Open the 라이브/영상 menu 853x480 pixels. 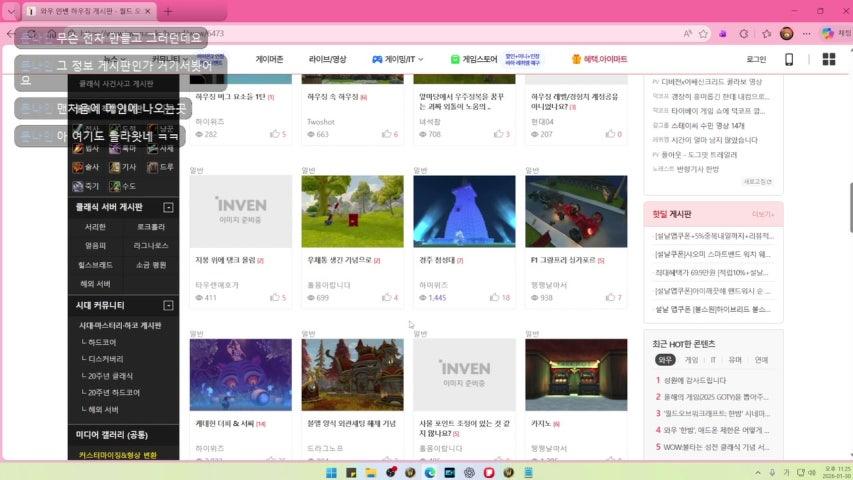tap(327, 59)
